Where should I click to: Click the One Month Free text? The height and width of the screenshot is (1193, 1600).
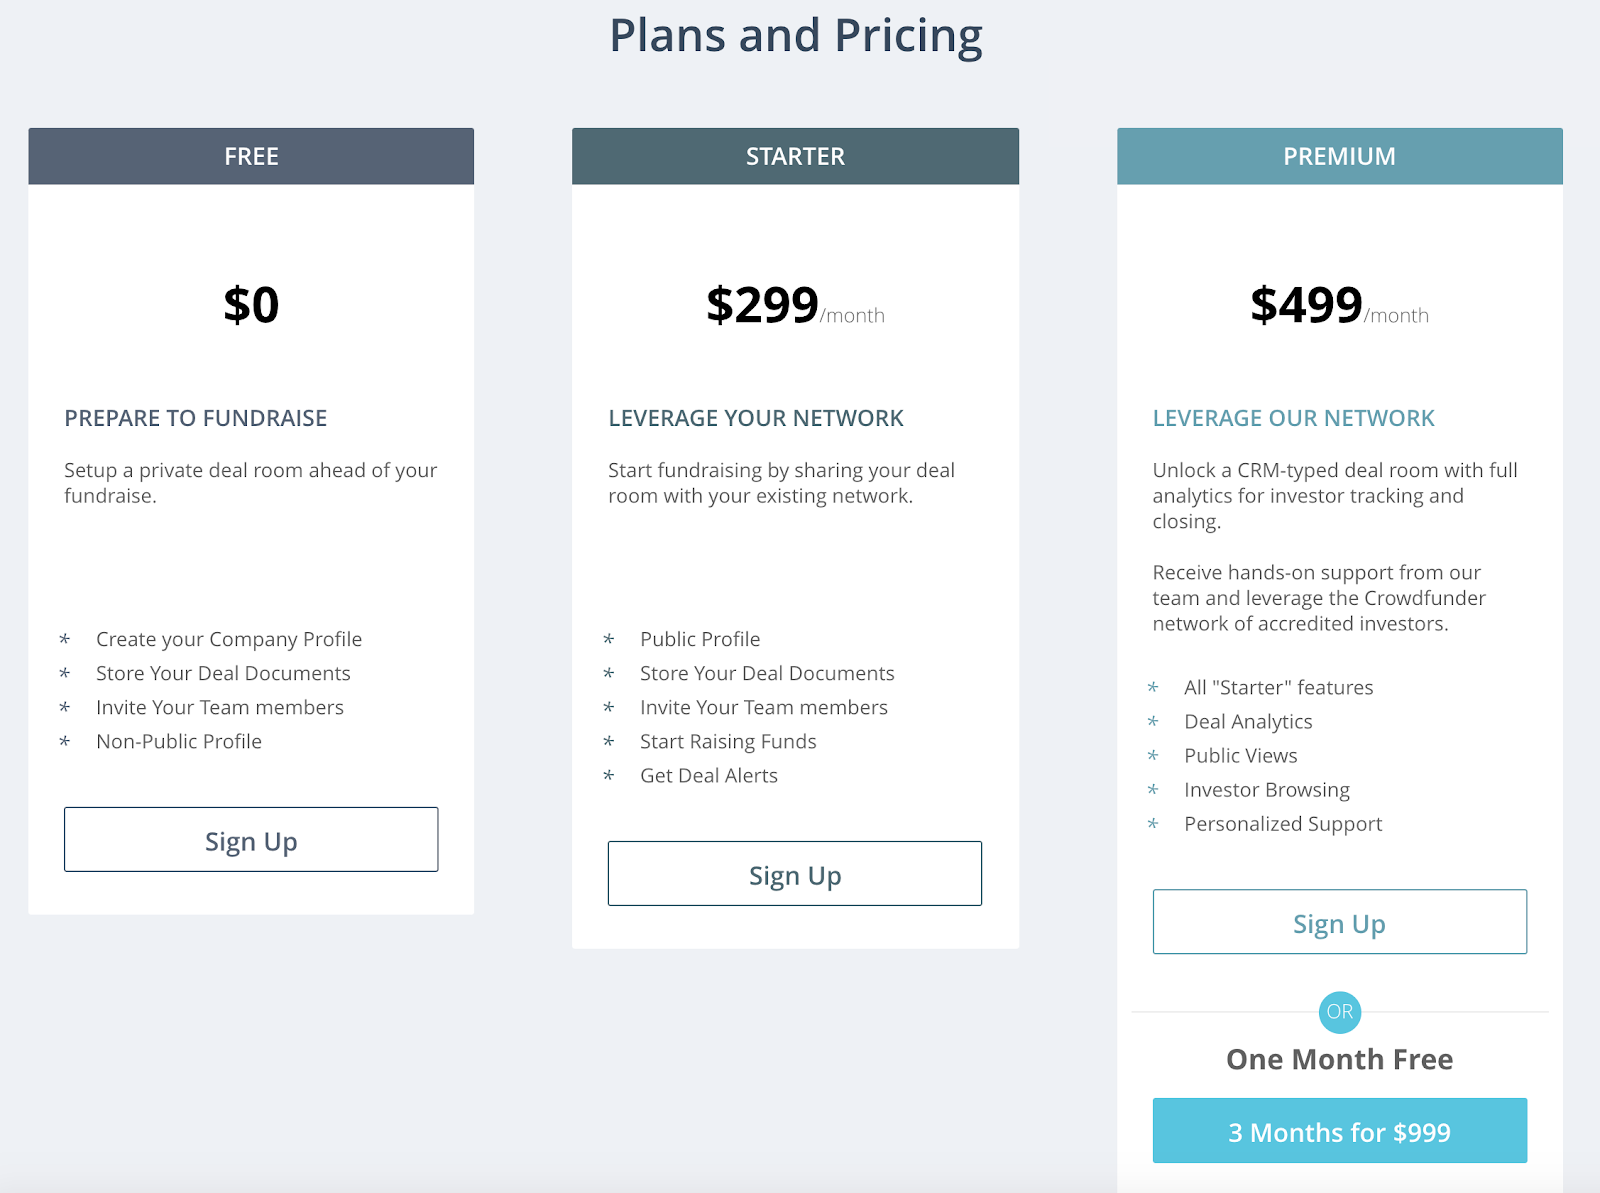coord(1339,1059)
